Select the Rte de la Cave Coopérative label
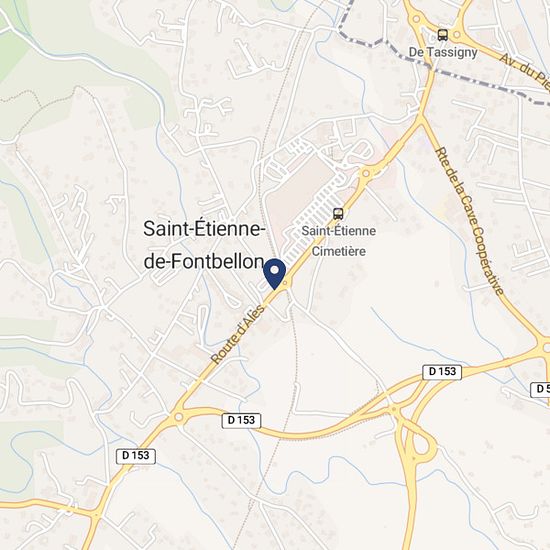The image size is (550, 550). point(470,221)
